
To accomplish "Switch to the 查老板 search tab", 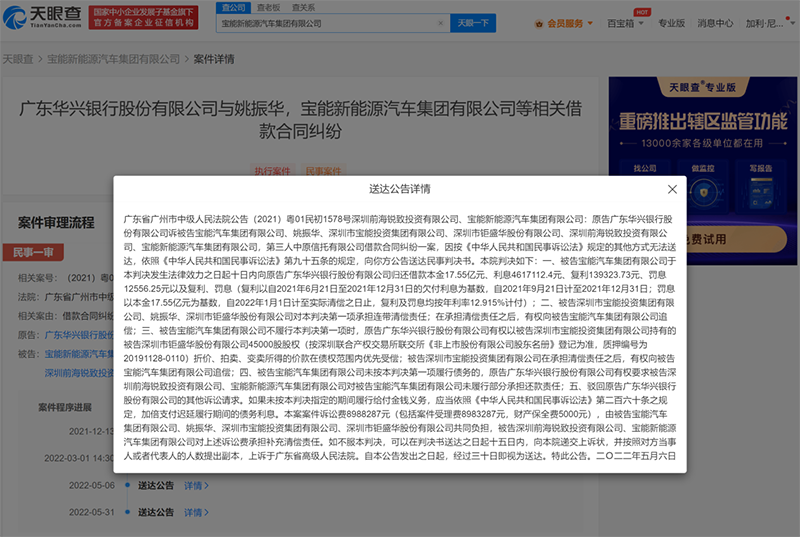I will coord(268,8).
